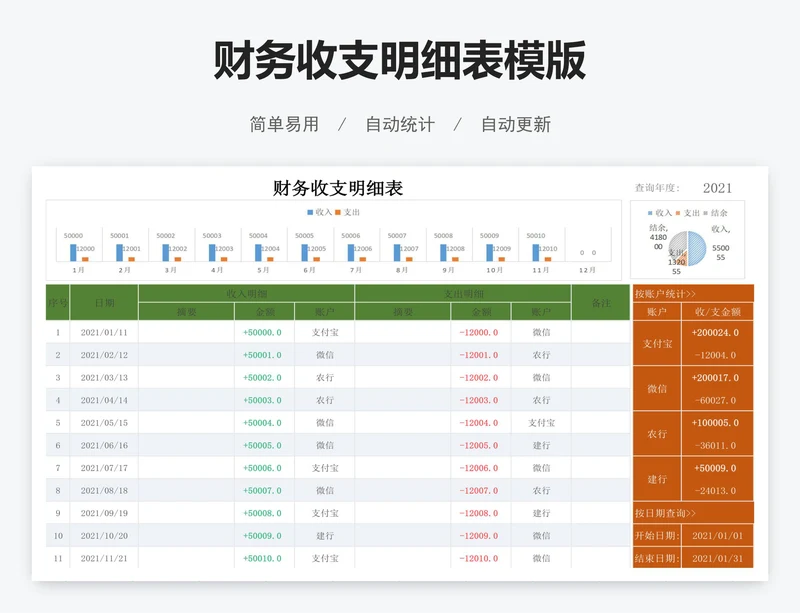Click the 账户 header under 收入明细
This screenshot has height=613, width=800.
324,311
